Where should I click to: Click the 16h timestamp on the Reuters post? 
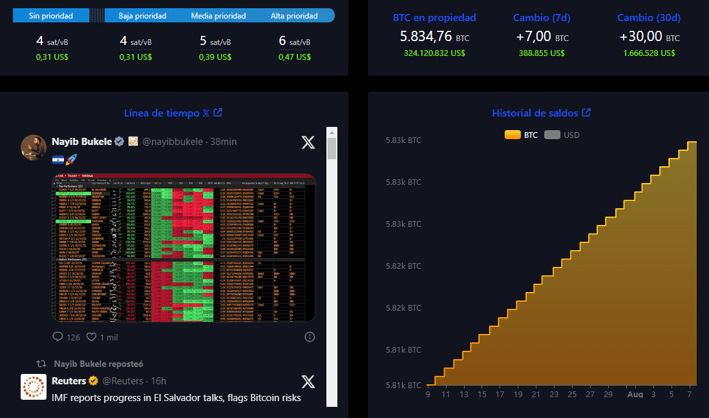point(158,381)
